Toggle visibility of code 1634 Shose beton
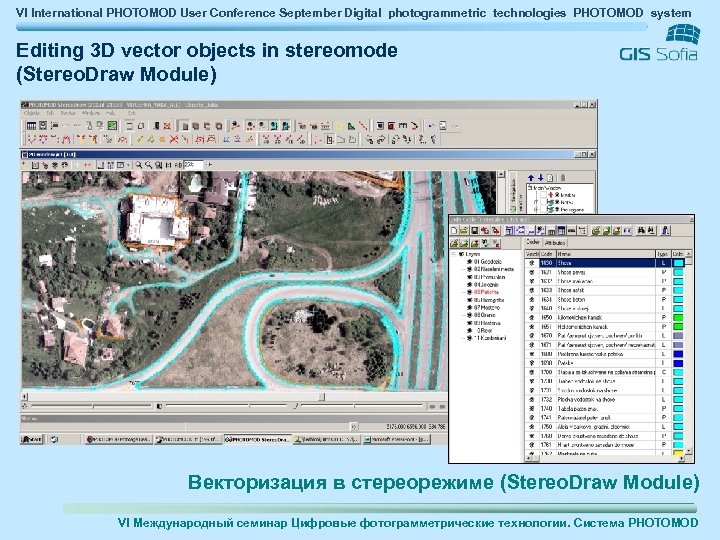Viewport: 720px width, 540px height. click(x=532, y=299)
